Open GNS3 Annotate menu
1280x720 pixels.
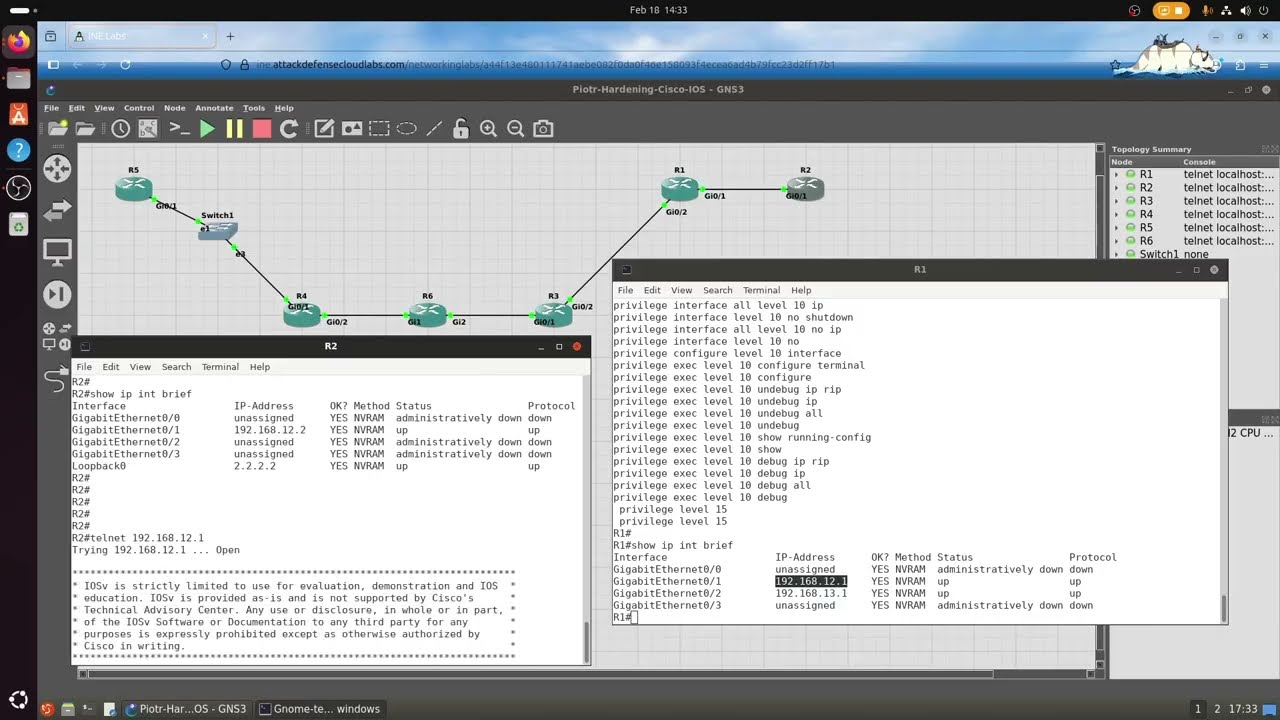pyautogui.click(x=214, y=108)
